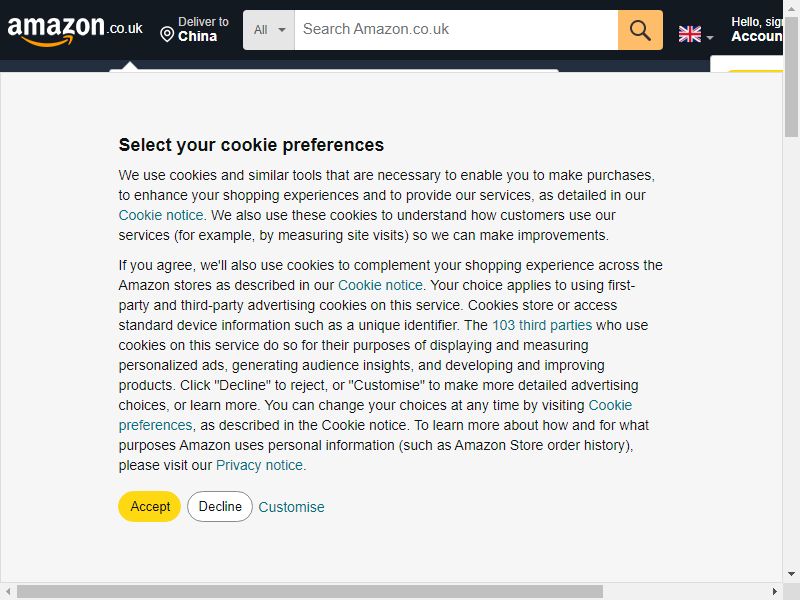The width and height of the screenshot is (800, 600).
Task: Open the All search category dropdown
Action: (269, 30)
